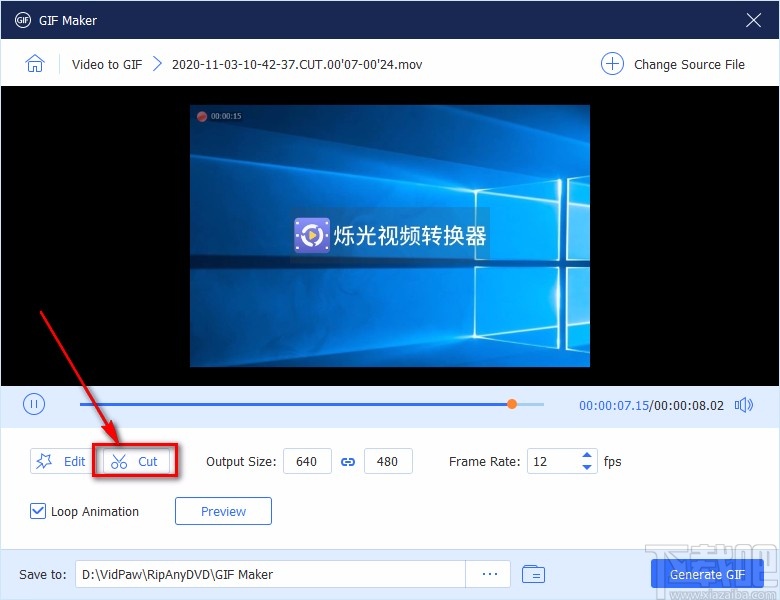This screenshot has height=600, width=780.
Task: Uncheck Loop Animation checkbox
Action: (38, 511)
